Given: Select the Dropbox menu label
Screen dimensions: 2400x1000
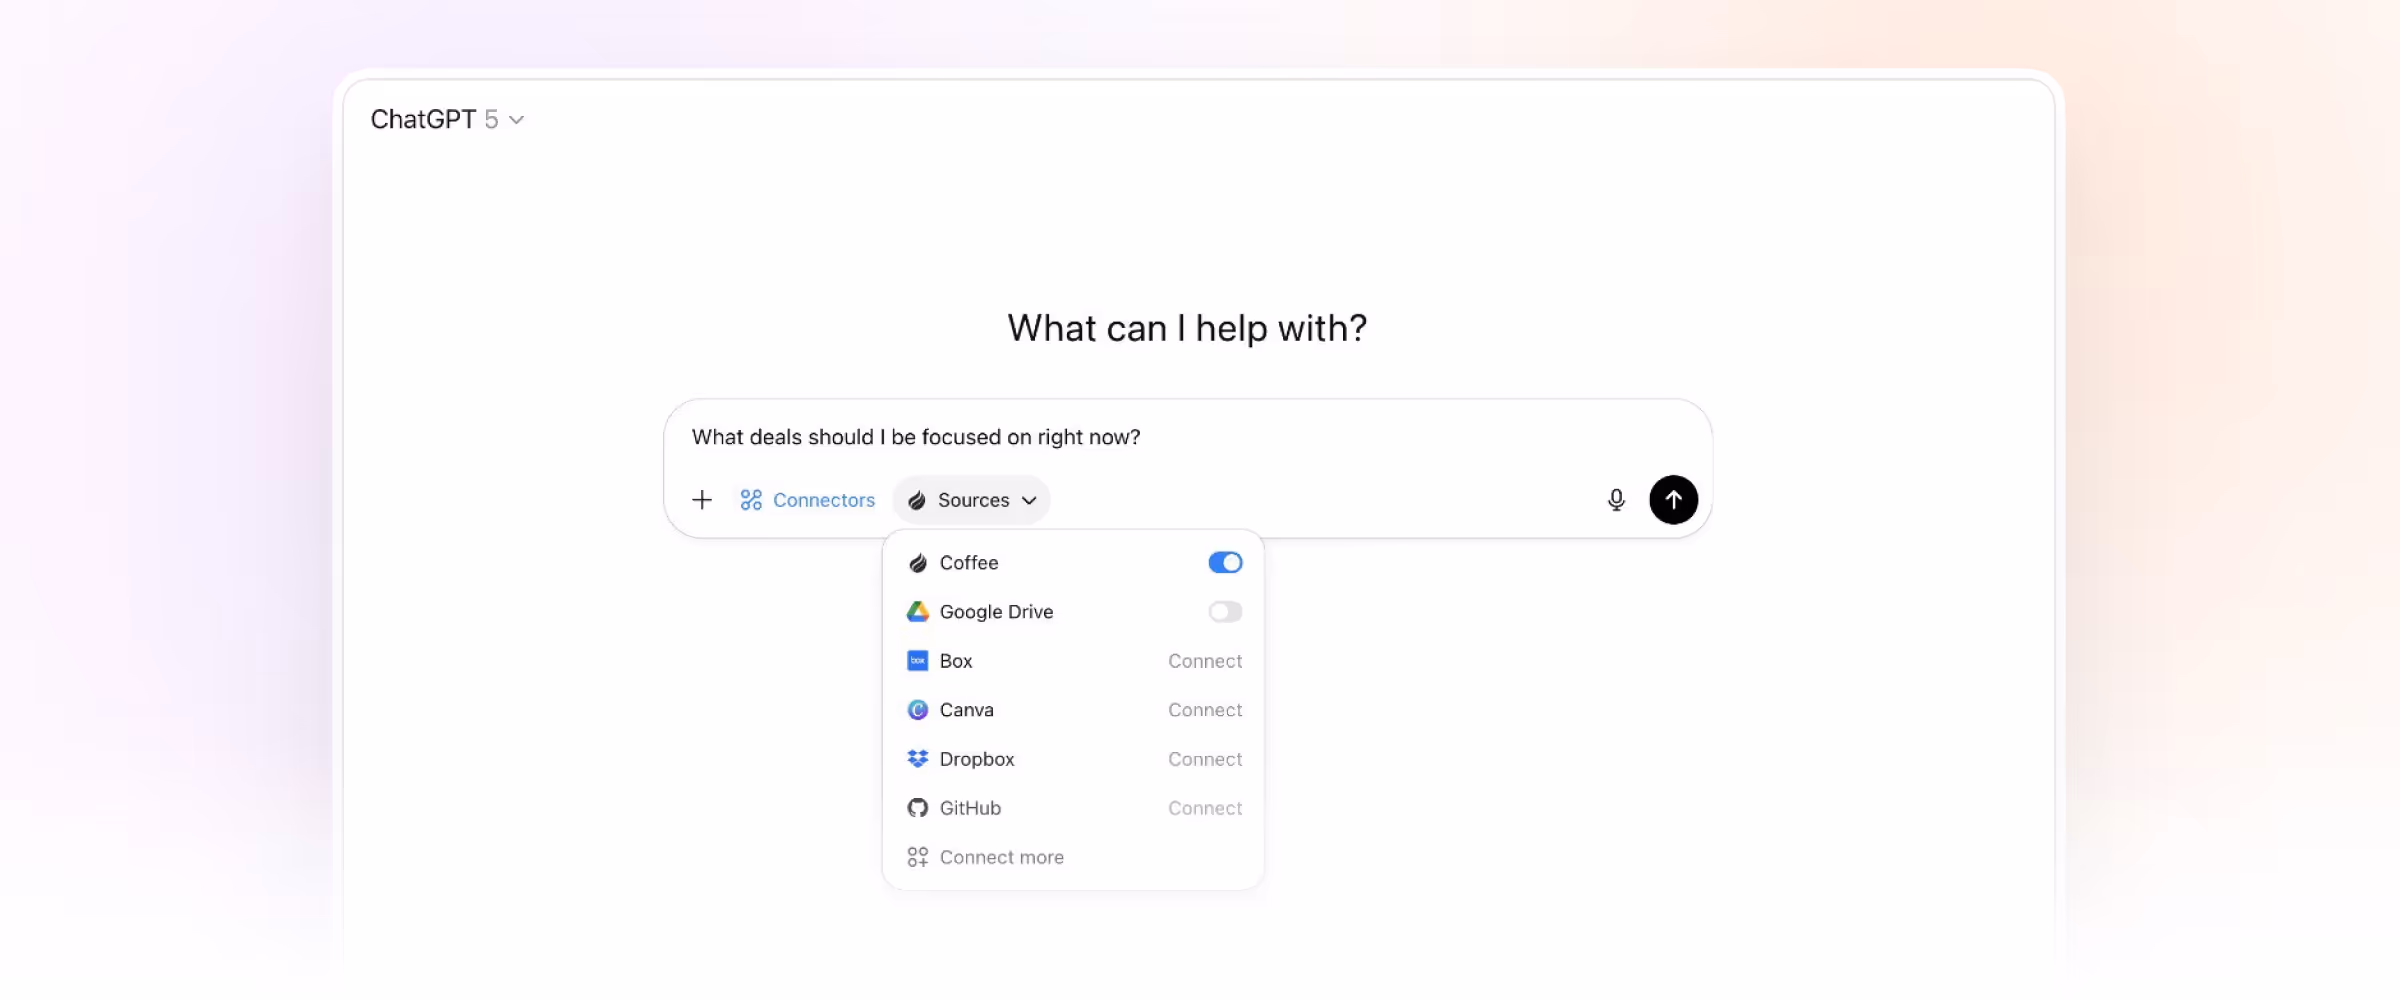Looking at the screenshot, I should (x=977, y=759).
